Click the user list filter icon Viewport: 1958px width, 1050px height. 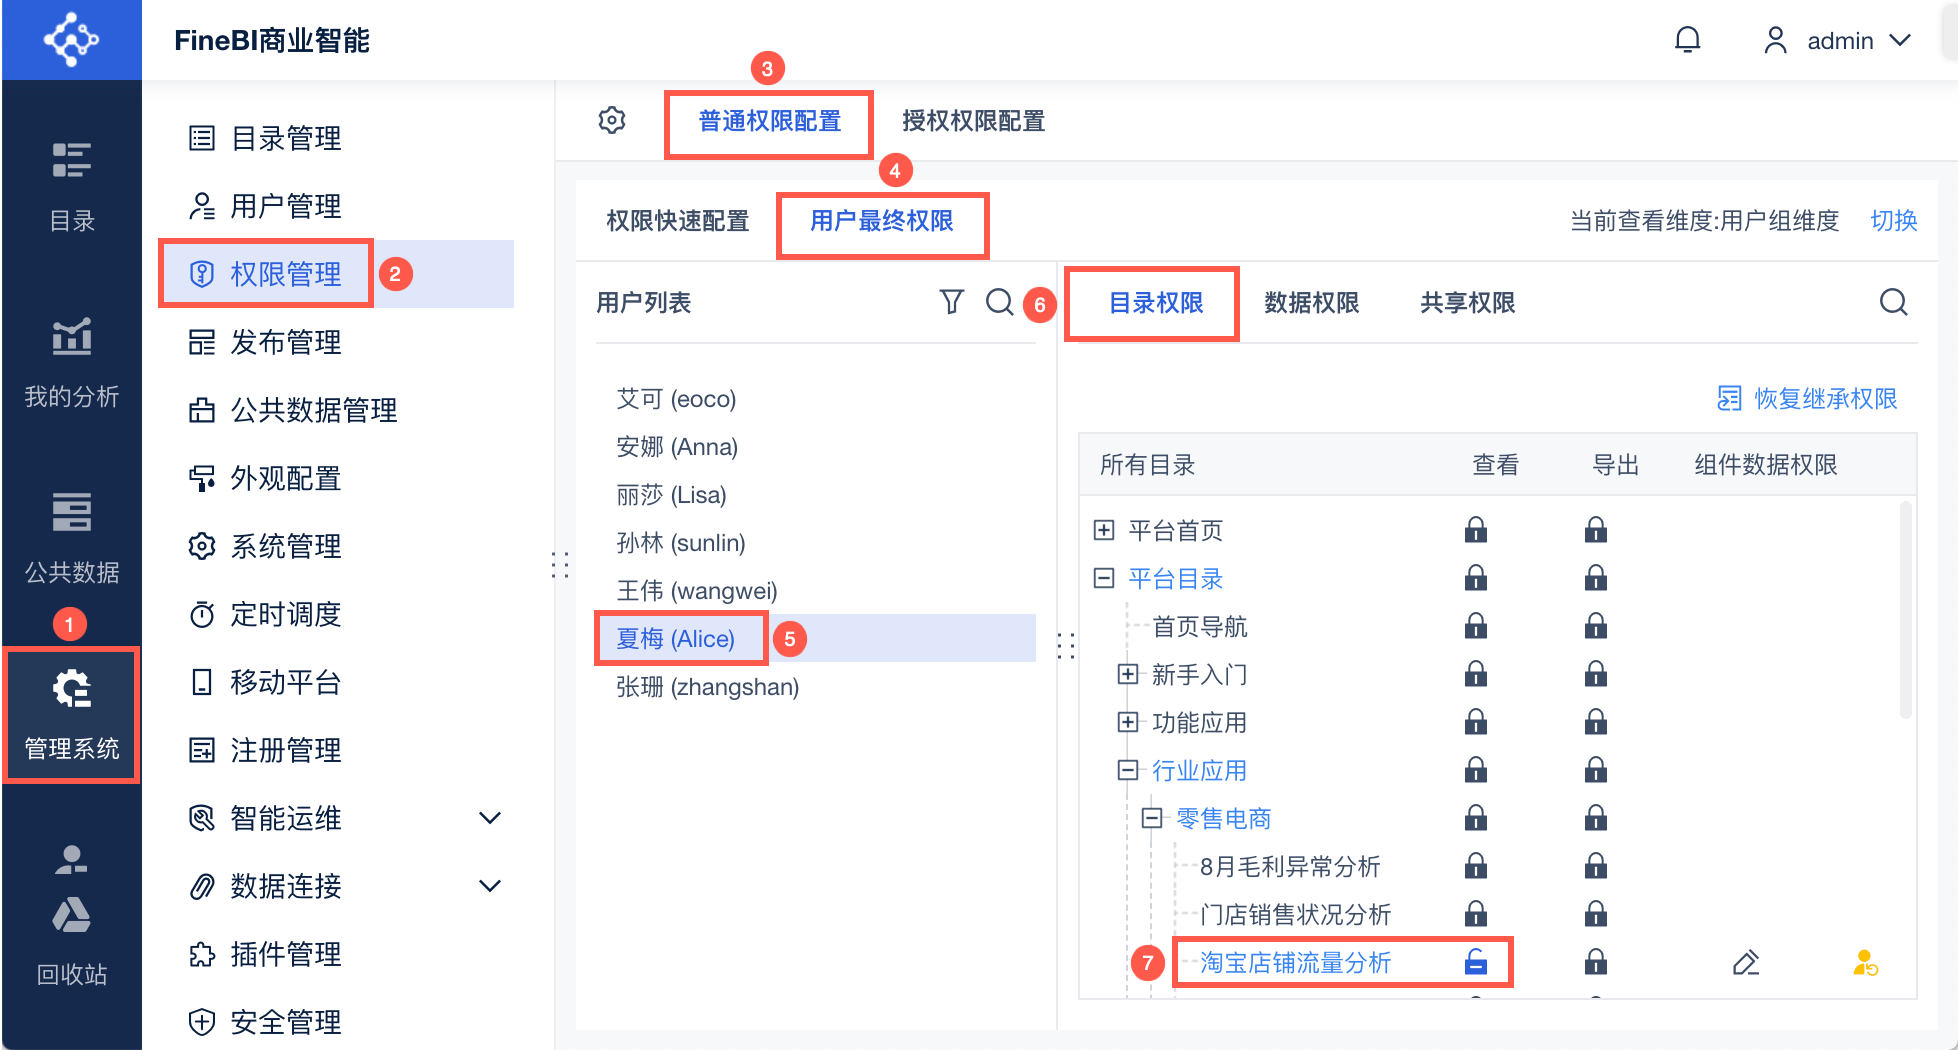[951, 302]
